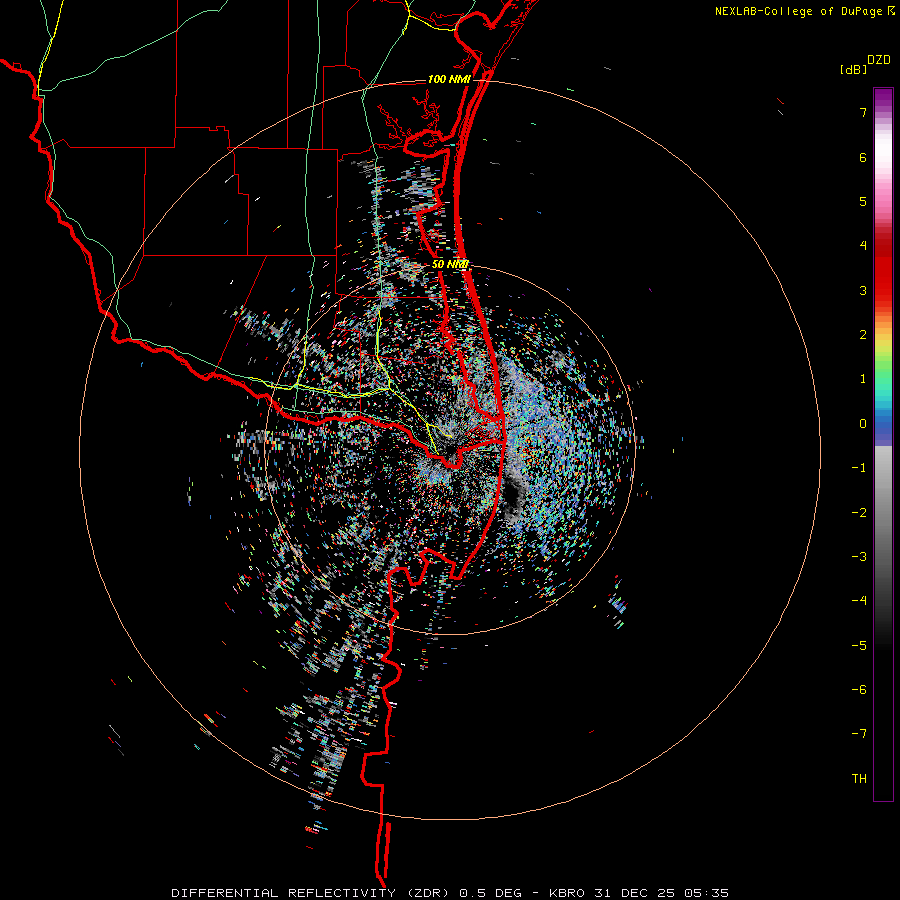The height and width of the screenshot is (900, 900).
Task: Click the legend value -4
Action: tap(859, 601)
